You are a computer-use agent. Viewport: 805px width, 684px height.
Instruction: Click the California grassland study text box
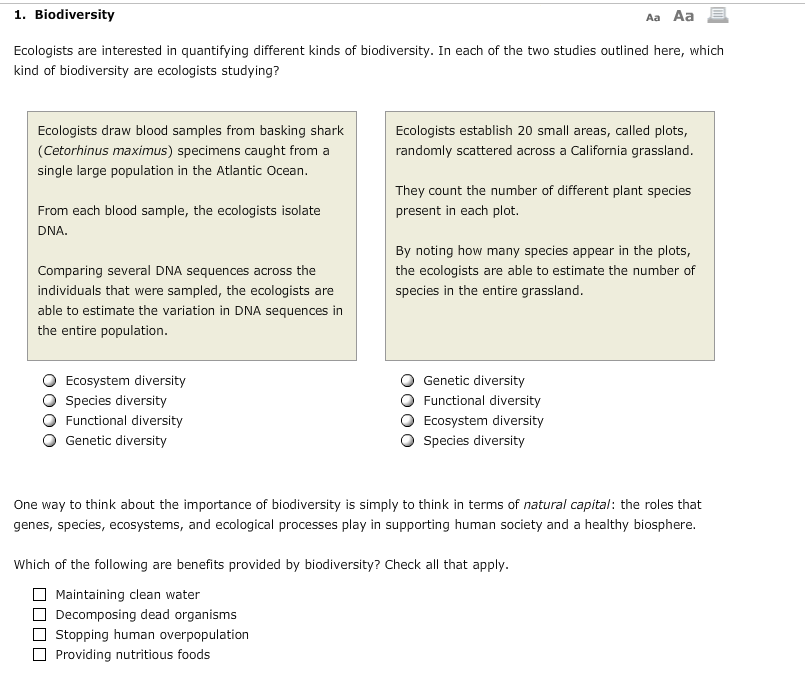coord(548,235)
